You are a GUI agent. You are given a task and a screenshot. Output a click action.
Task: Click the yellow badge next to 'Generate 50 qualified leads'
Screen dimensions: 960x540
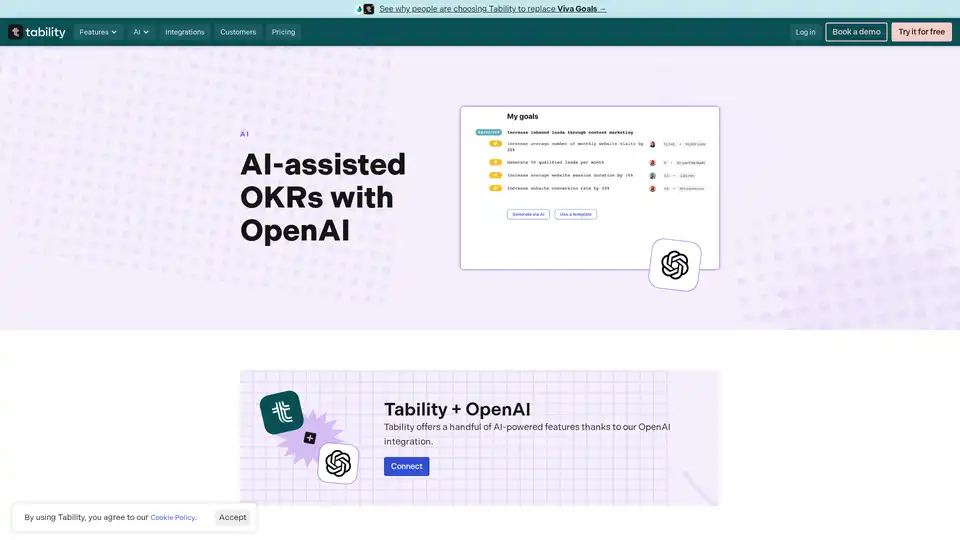coord(495,162)
